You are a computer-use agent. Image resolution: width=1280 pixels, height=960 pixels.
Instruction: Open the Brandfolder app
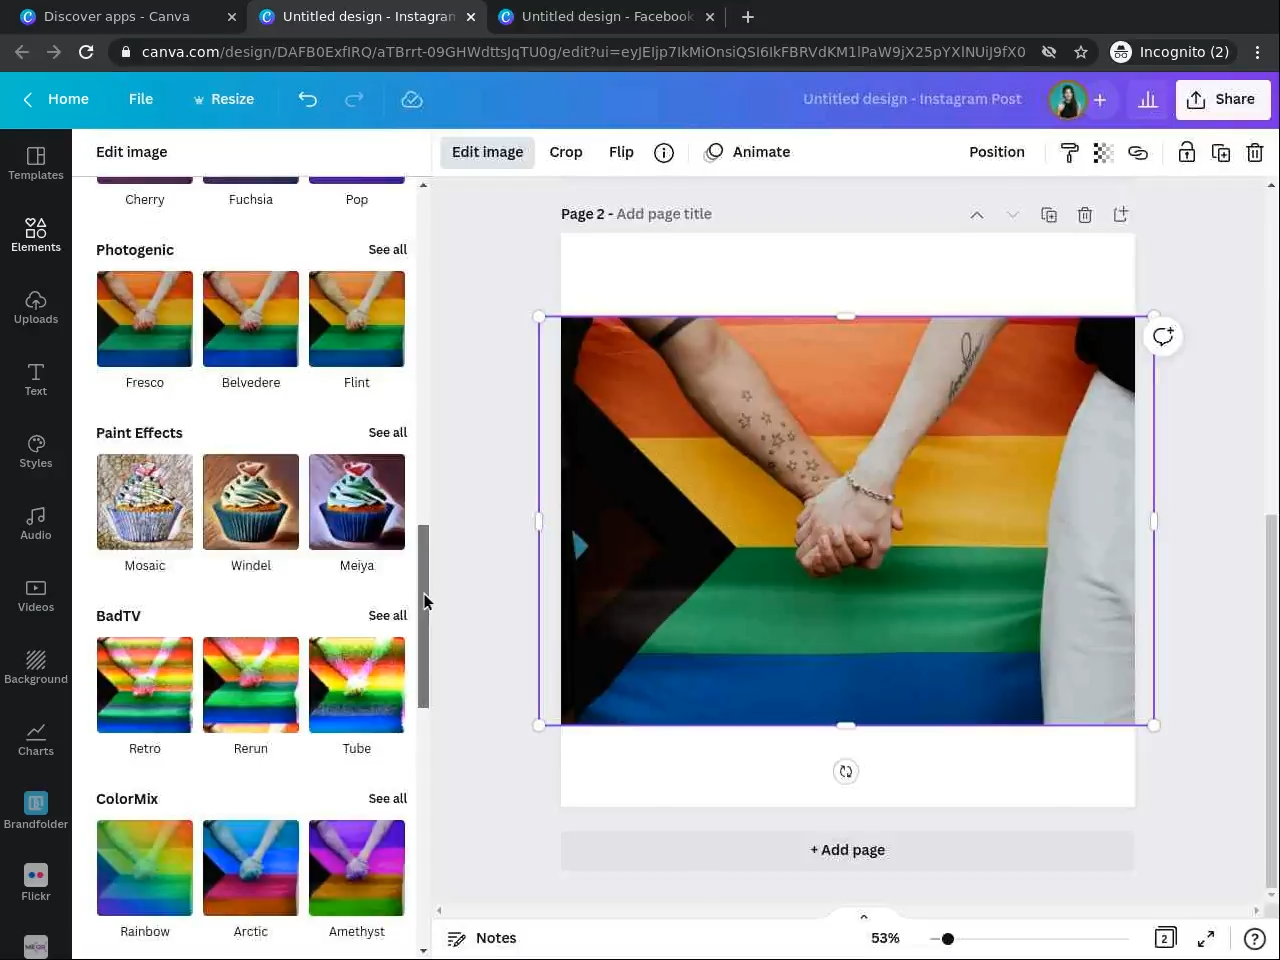[36, 810]
